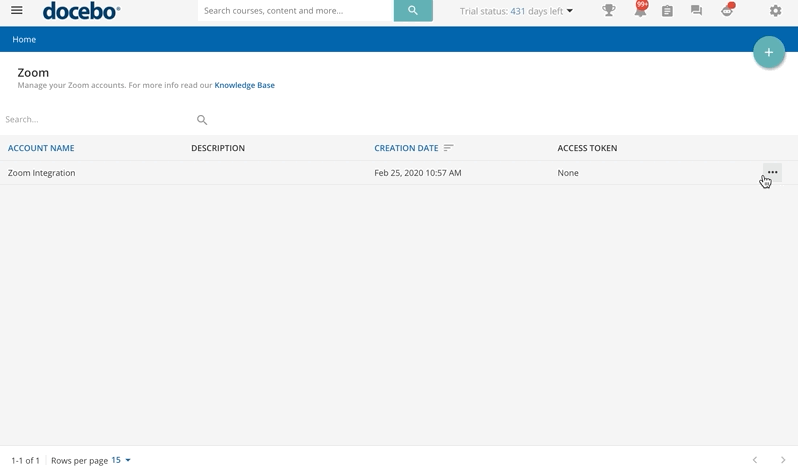Click the Feb 25, 2020 10:57 AM cell
The image size is (798, 470).
point(418,173)
